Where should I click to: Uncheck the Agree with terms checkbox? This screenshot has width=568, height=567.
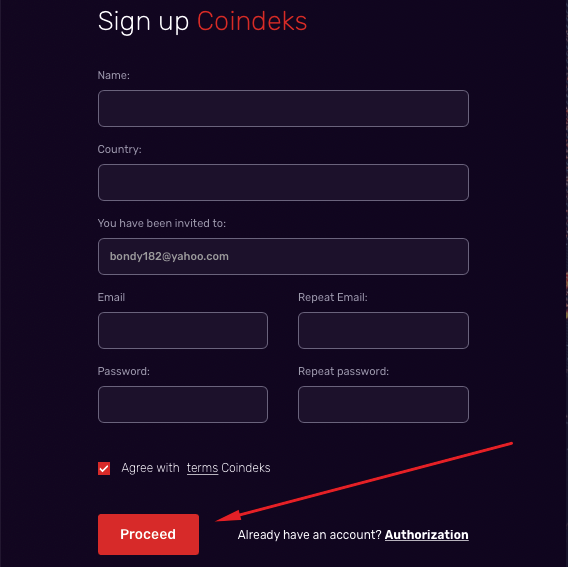tap(104, 468)
